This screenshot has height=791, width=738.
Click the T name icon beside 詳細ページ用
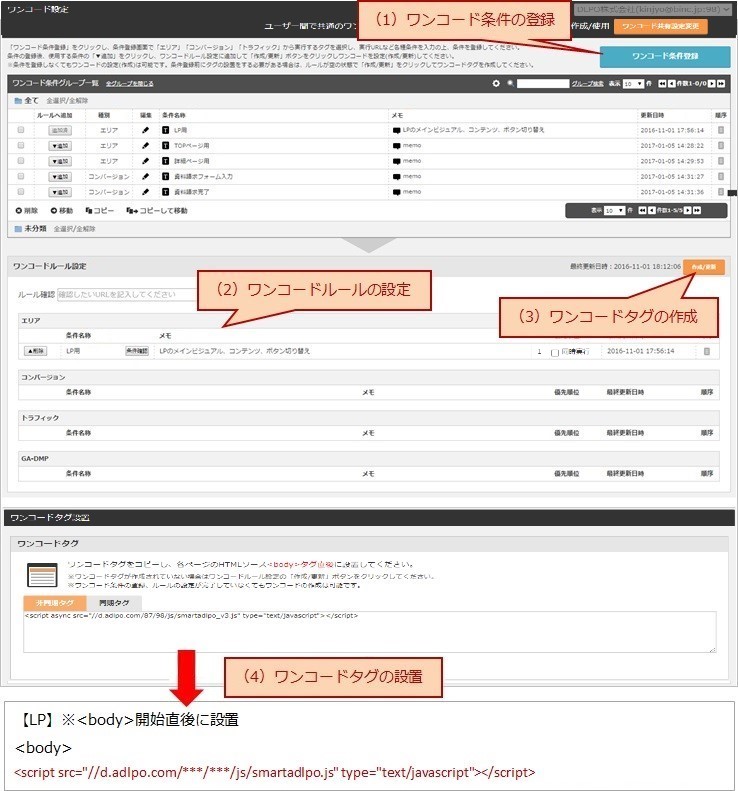(x=165, y=161)
